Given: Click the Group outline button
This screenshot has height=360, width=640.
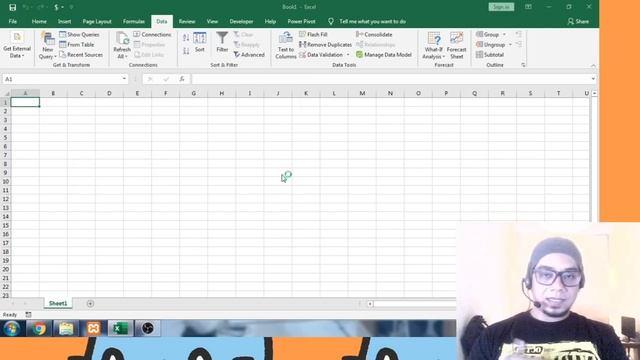Looking at the screenshot, I should [x=488, y=35].
